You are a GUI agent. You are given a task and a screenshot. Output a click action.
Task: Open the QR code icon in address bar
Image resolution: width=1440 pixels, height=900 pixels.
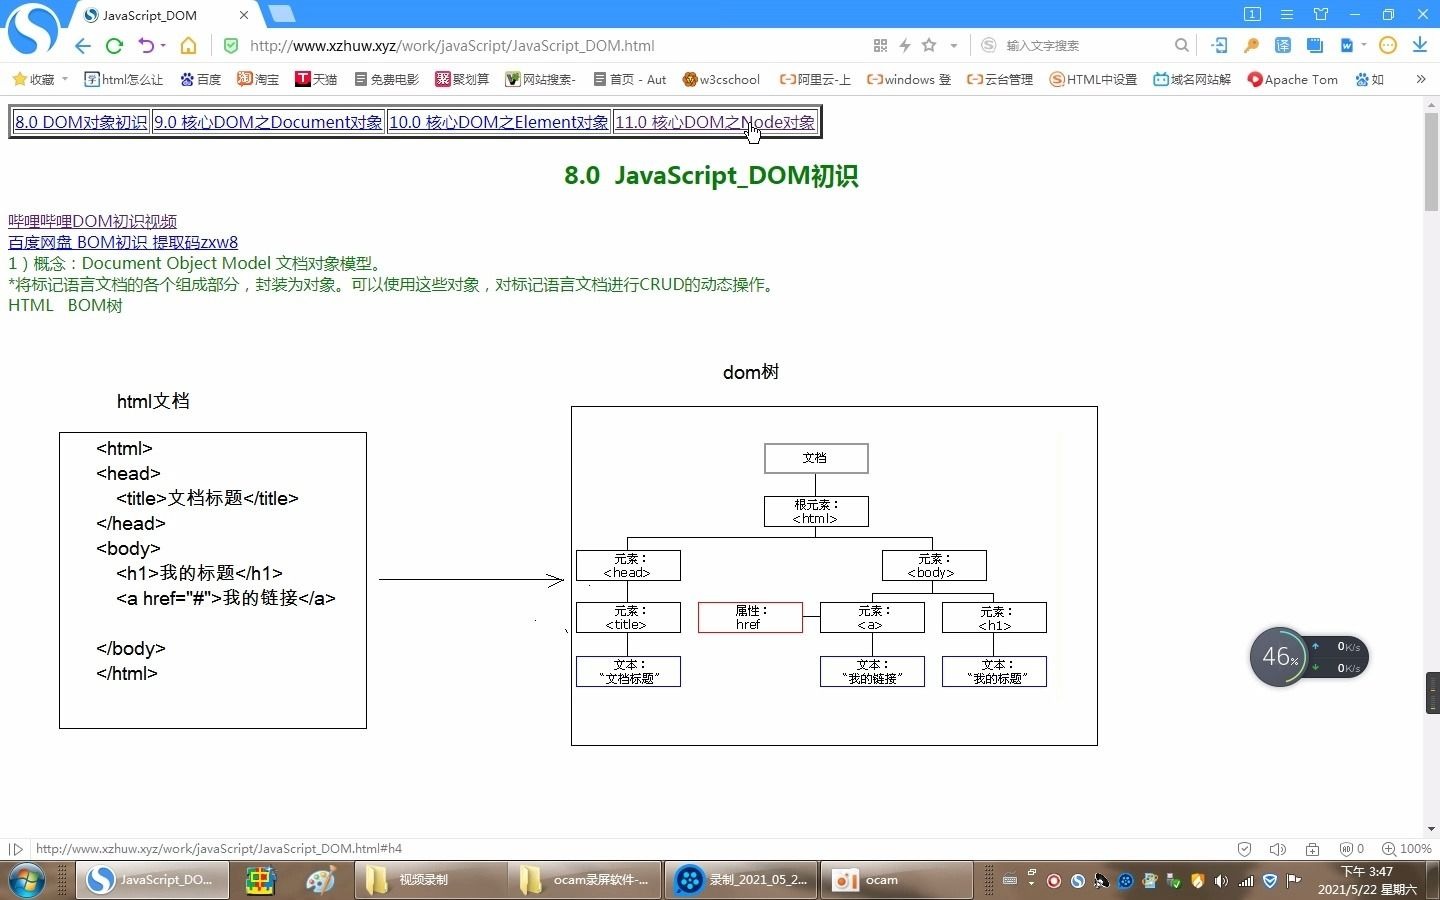pyautogui.click(x=880, y=46)
